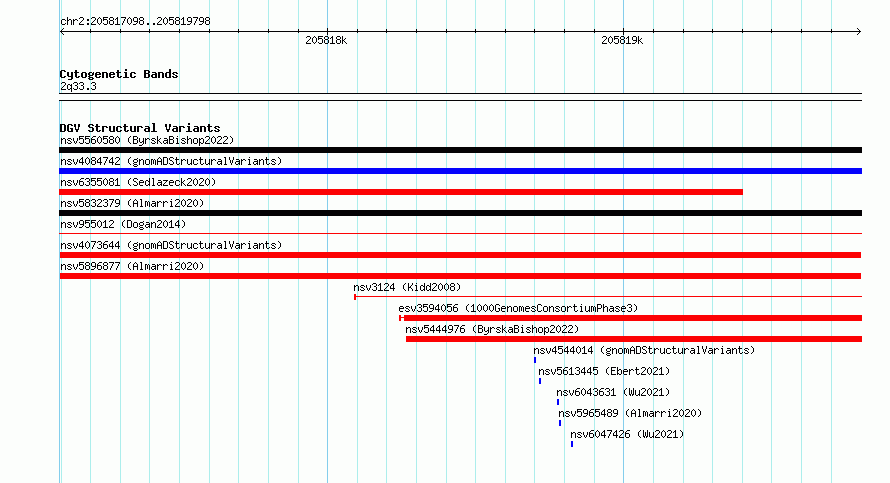Select the small blue nsv4544014 marker
This screenshot has height=483, width=890.
(535, 360)
